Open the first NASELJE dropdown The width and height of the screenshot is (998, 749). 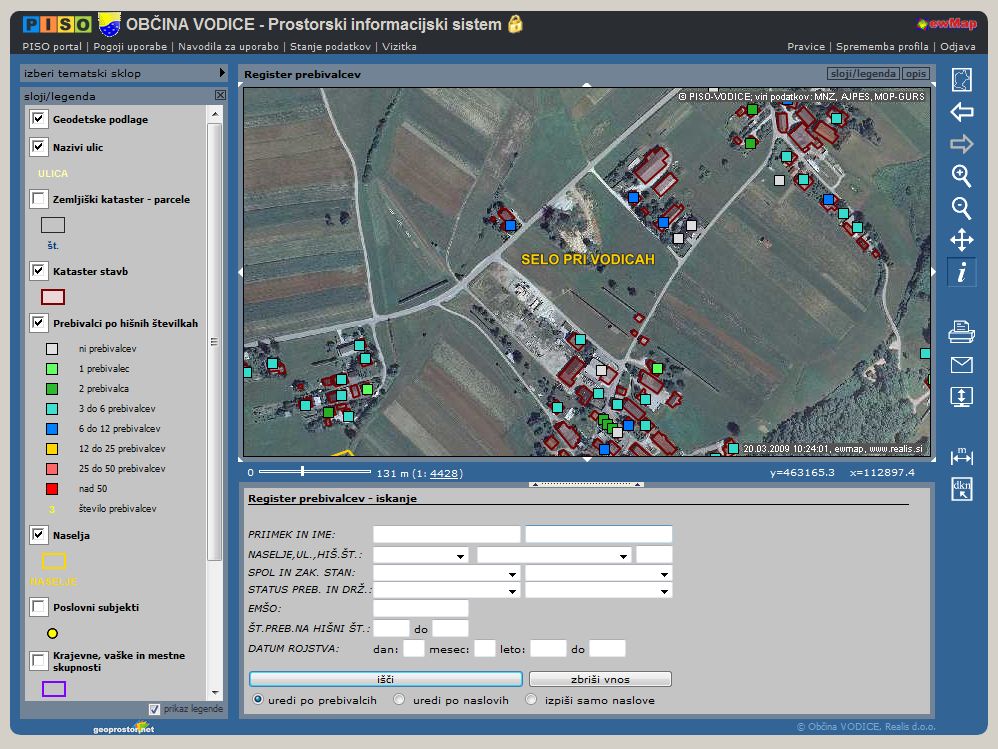pos(421,555)
